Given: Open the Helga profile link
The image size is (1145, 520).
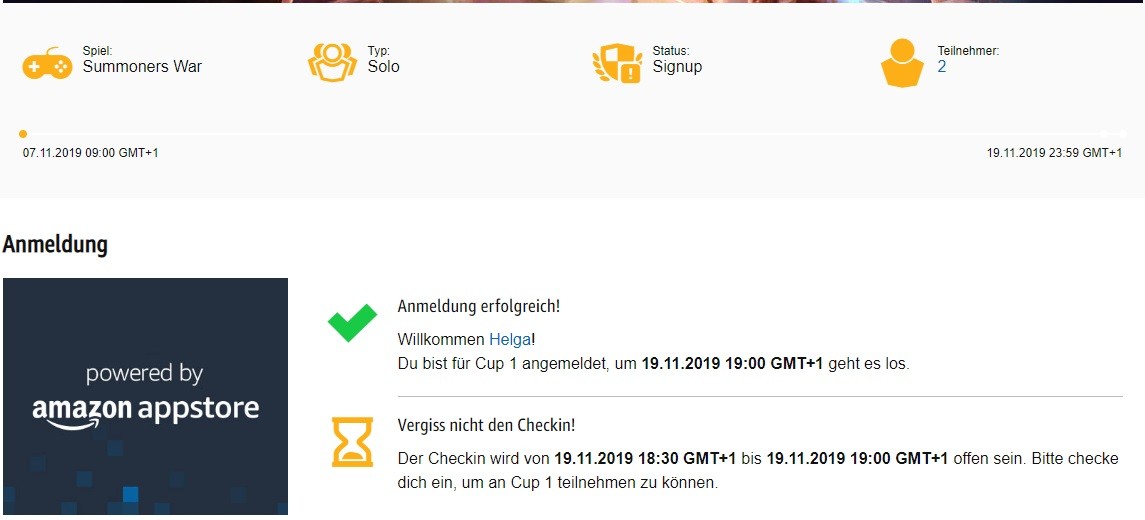Looking at the screenshot, I should point(510,340).
